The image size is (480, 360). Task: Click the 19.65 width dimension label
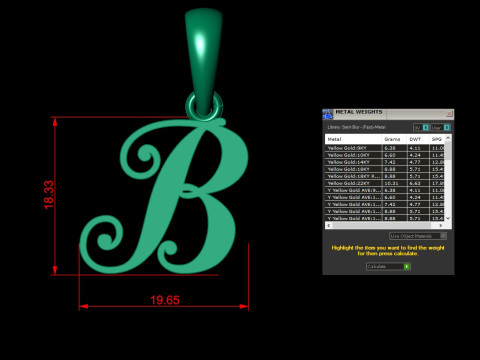pyautogui.click(x=165, y=300)
